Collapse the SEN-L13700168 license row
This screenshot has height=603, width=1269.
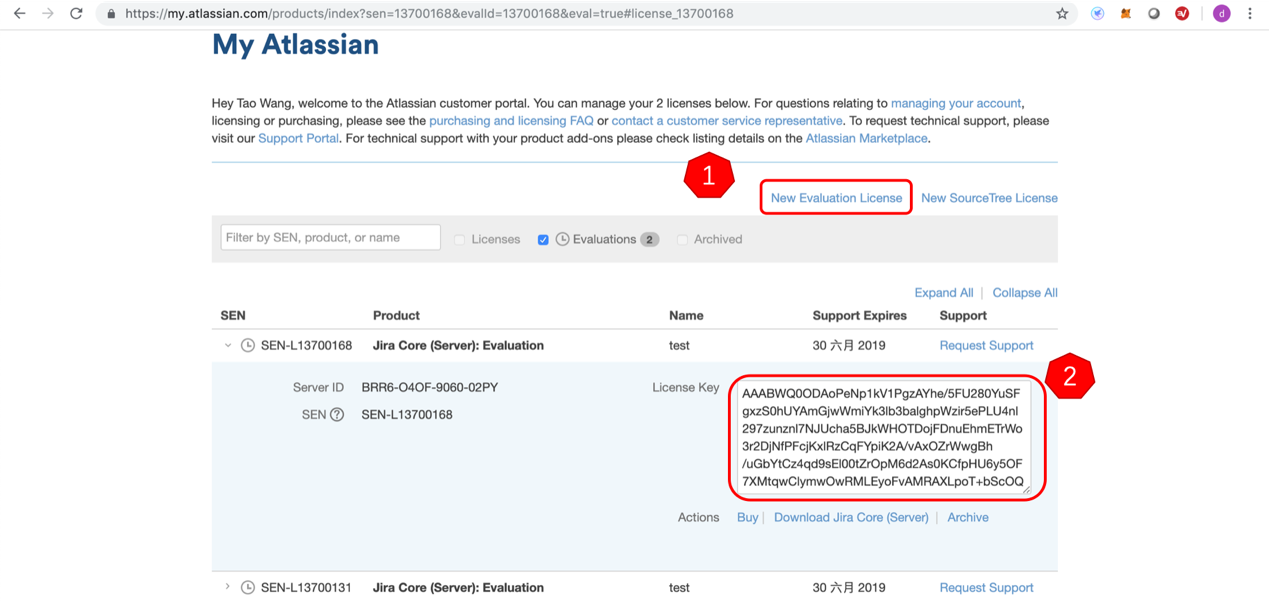click(228, 346)
